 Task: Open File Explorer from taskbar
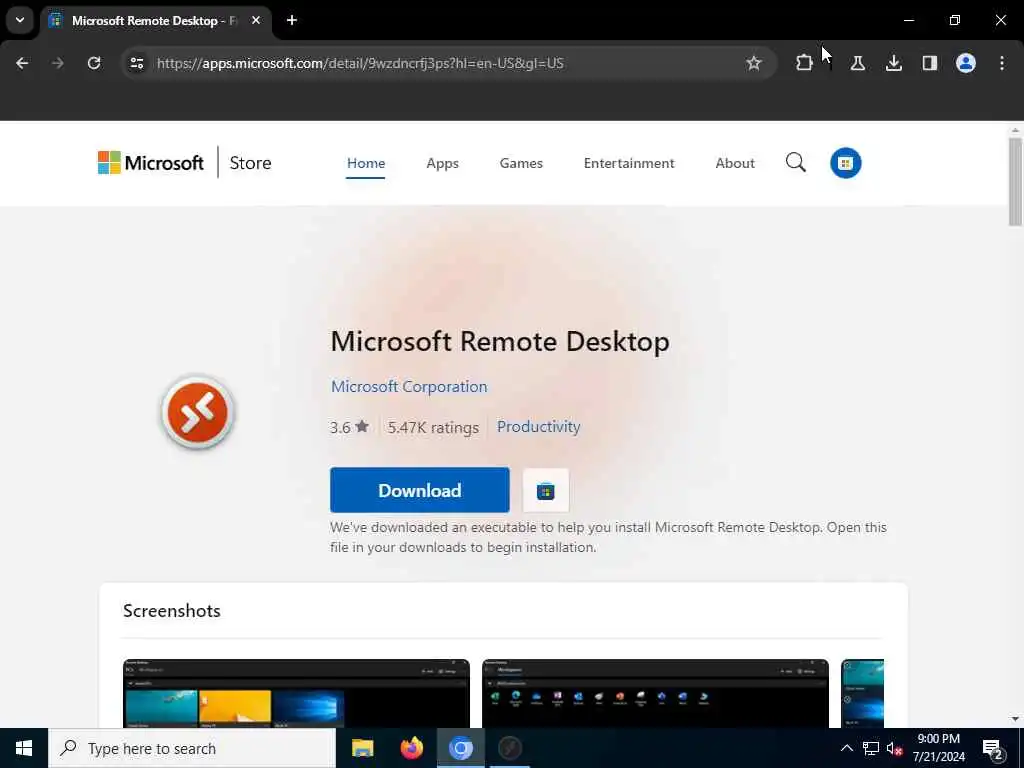click(362, 748)
